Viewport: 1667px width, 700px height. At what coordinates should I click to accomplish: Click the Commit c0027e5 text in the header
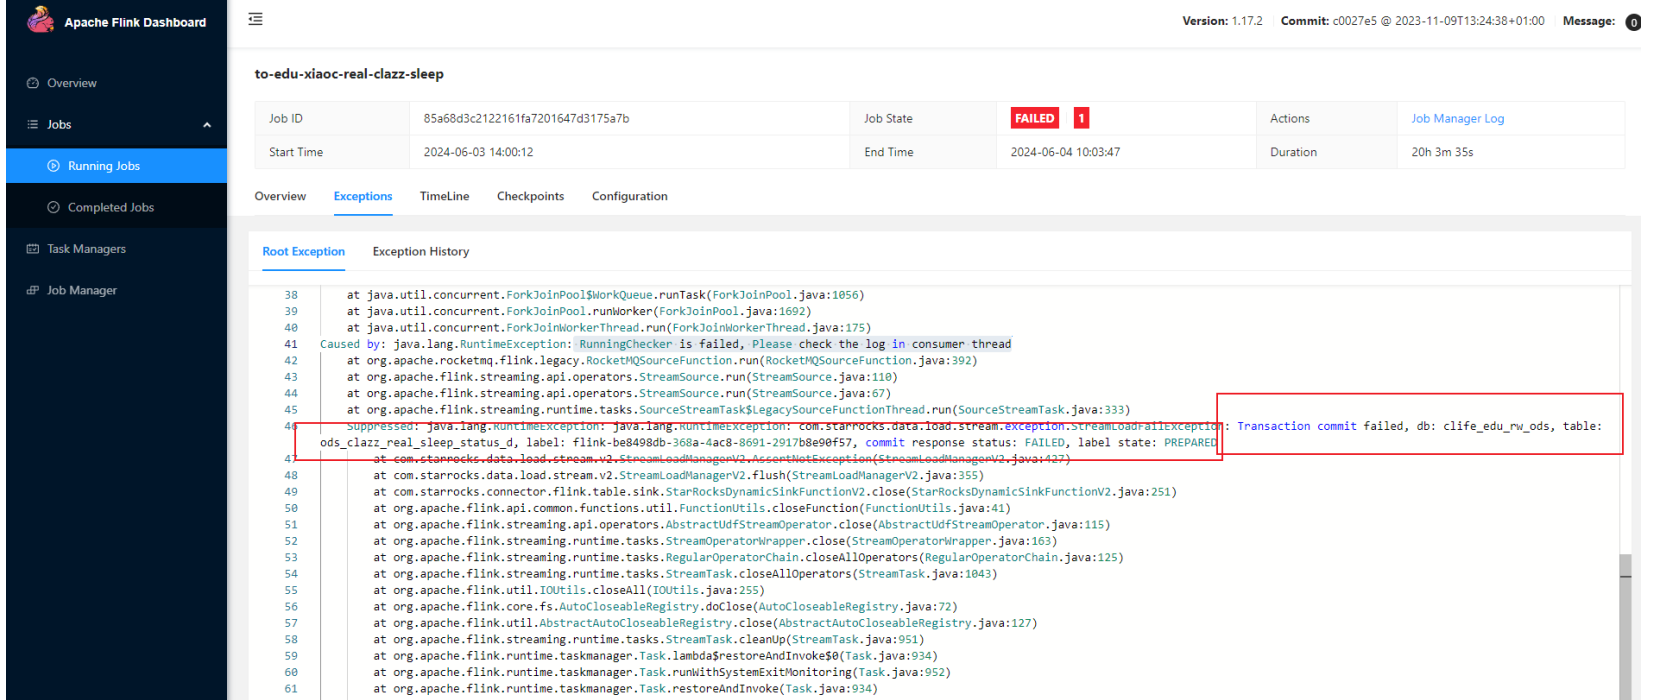[1413, 21]
